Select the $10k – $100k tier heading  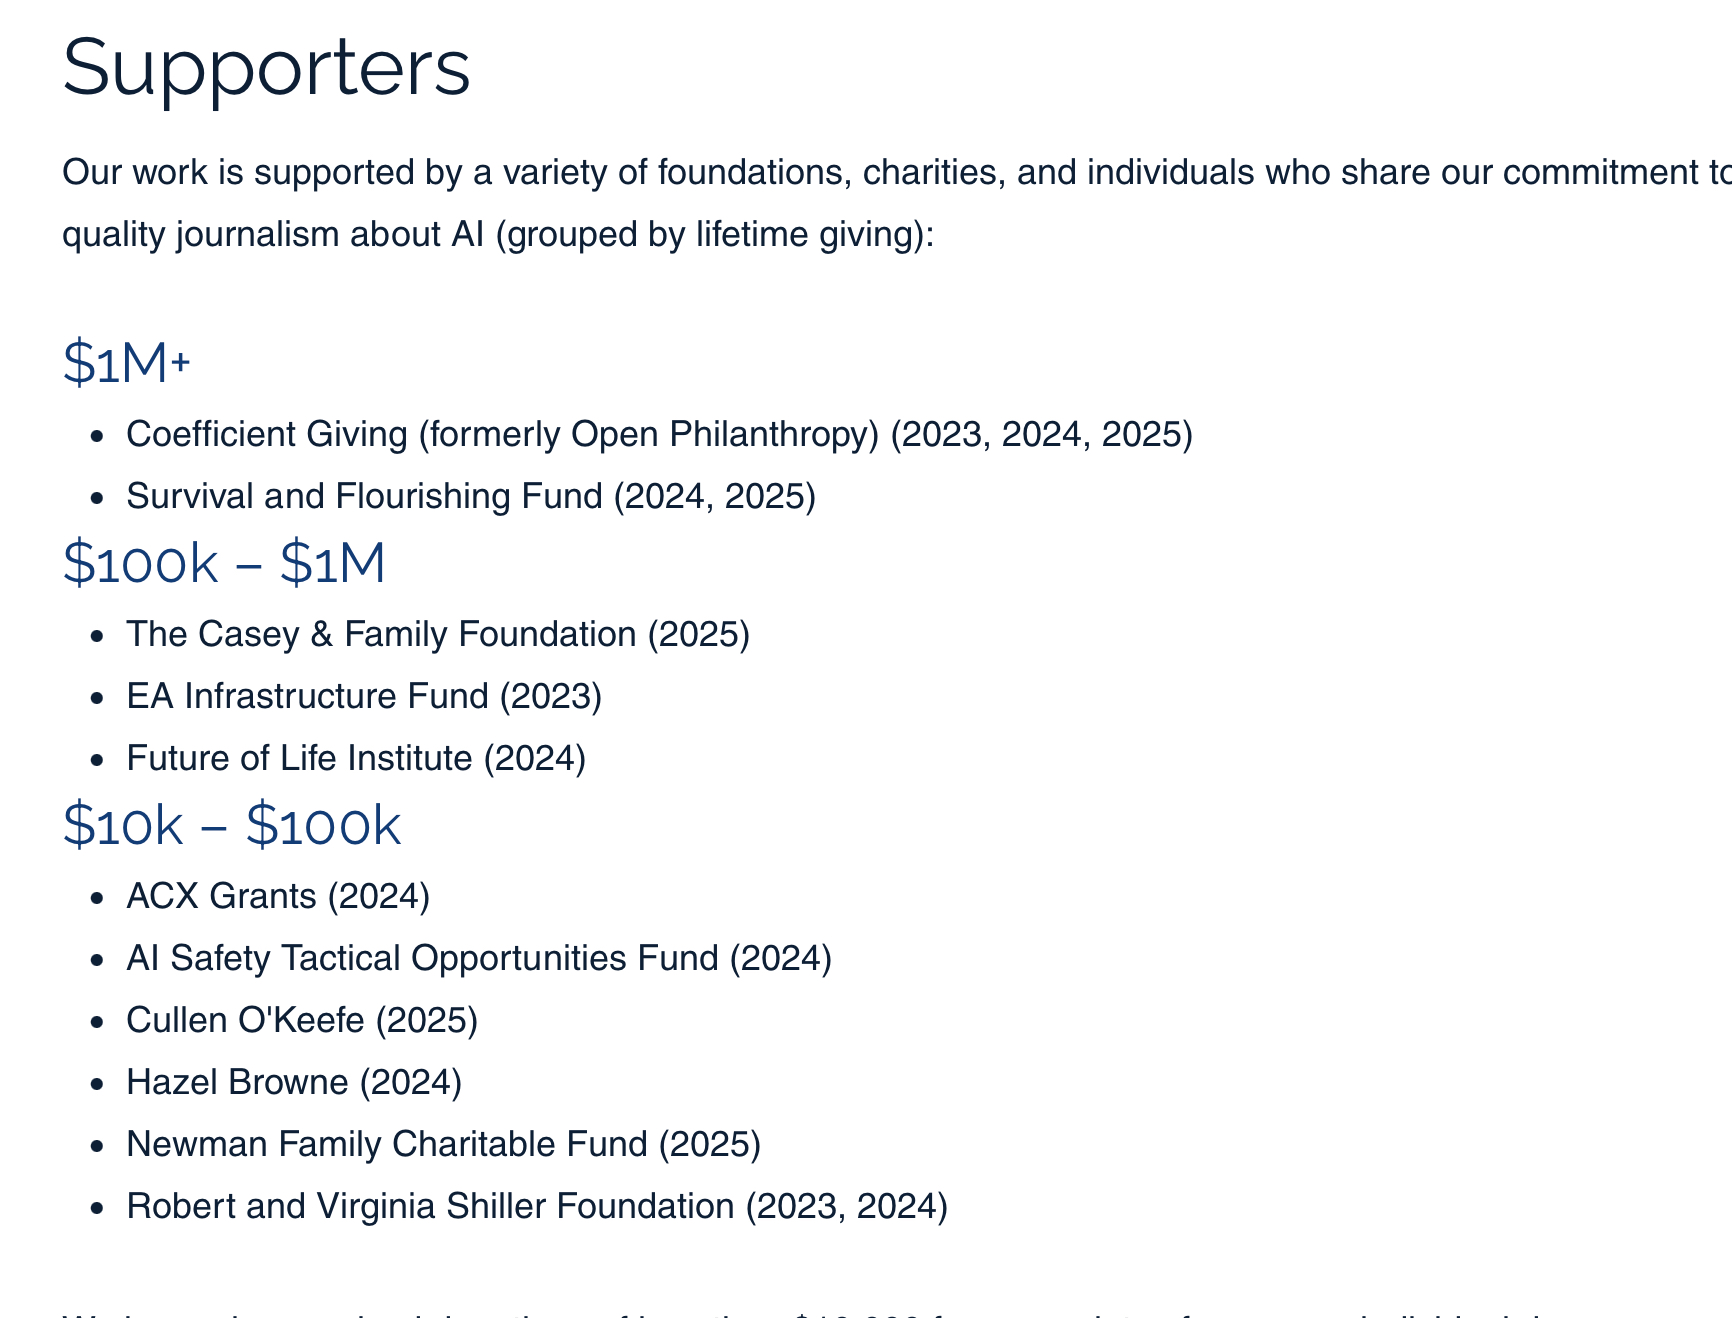(231, 826)
